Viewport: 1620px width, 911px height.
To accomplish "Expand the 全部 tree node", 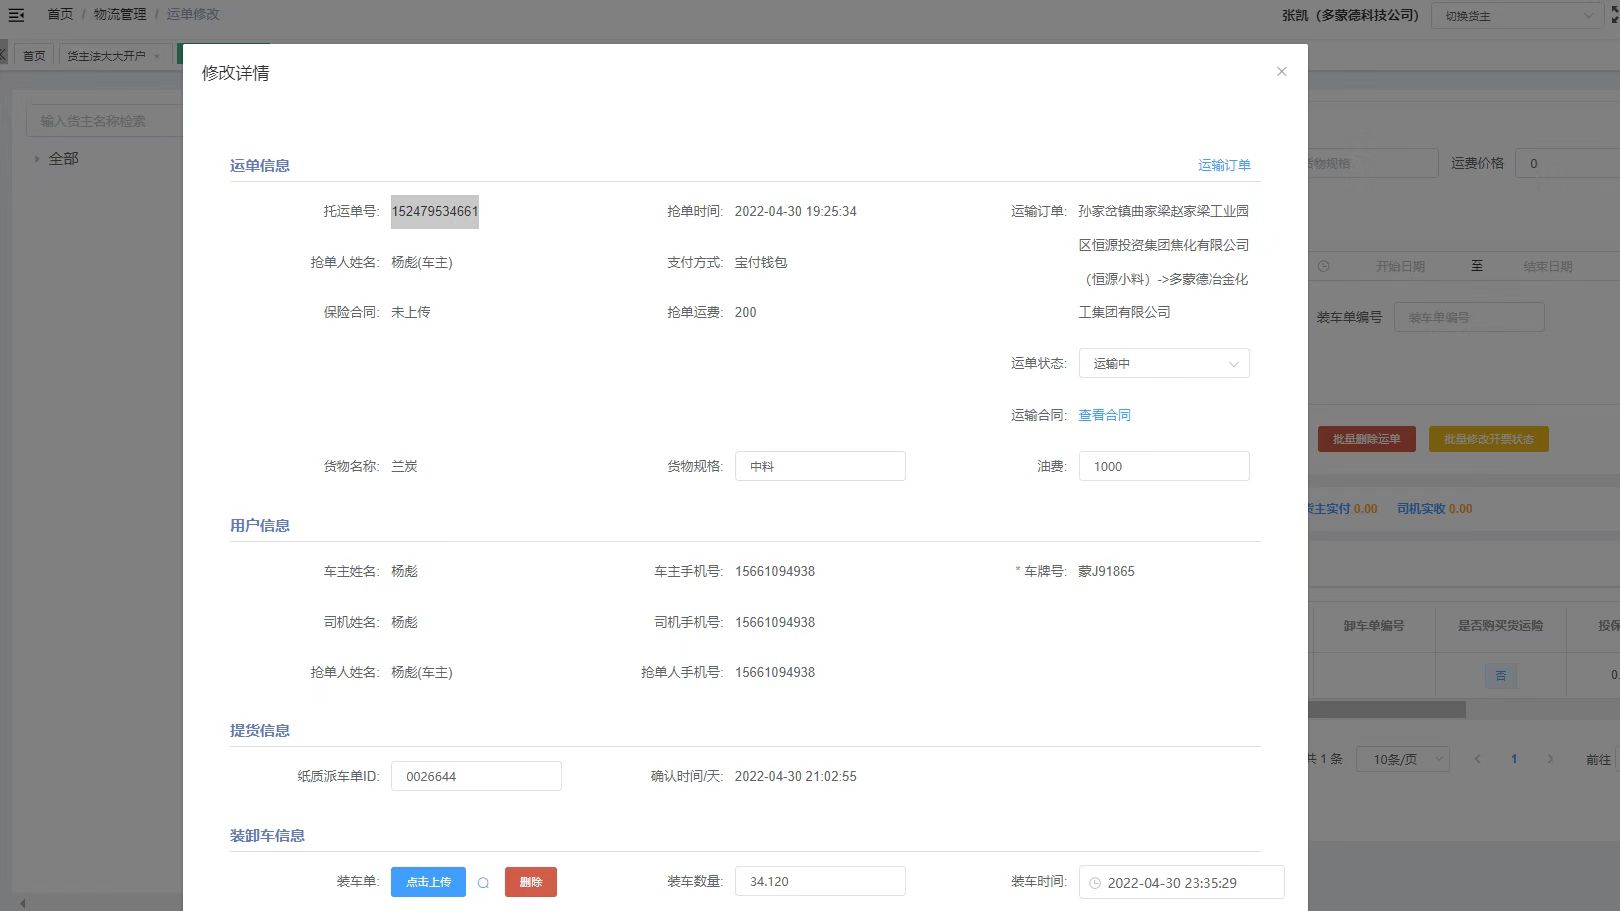I will [x=37, y=159].
